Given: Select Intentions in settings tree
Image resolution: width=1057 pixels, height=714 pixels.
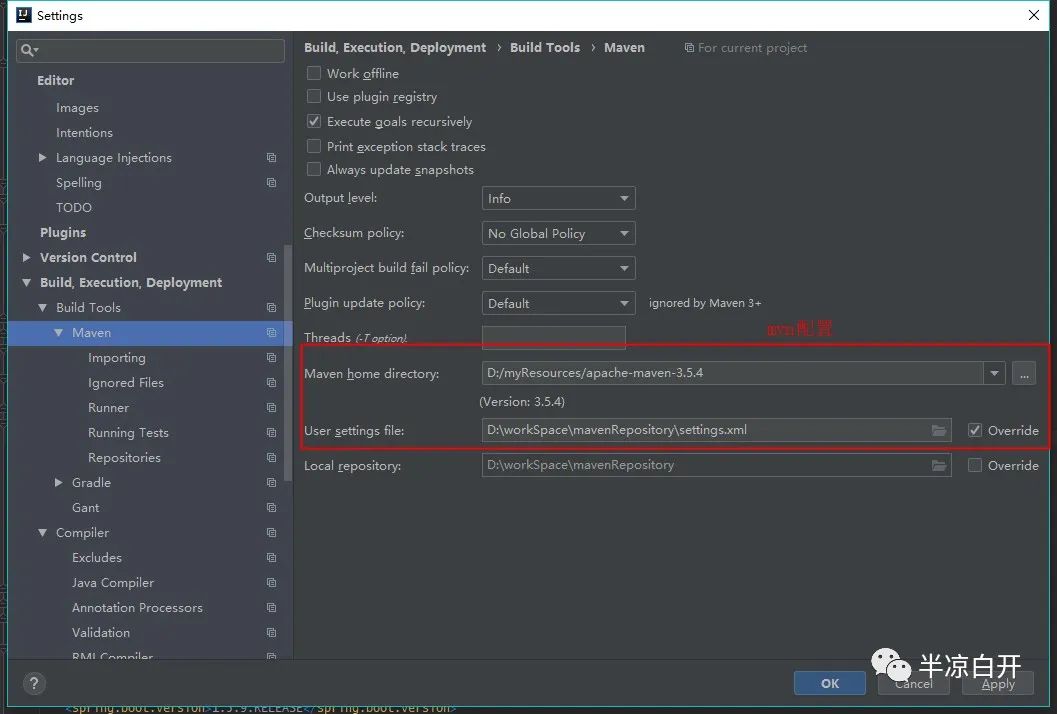Looking at the screenshot, I should pyautogui.click(x=84, y=133).
